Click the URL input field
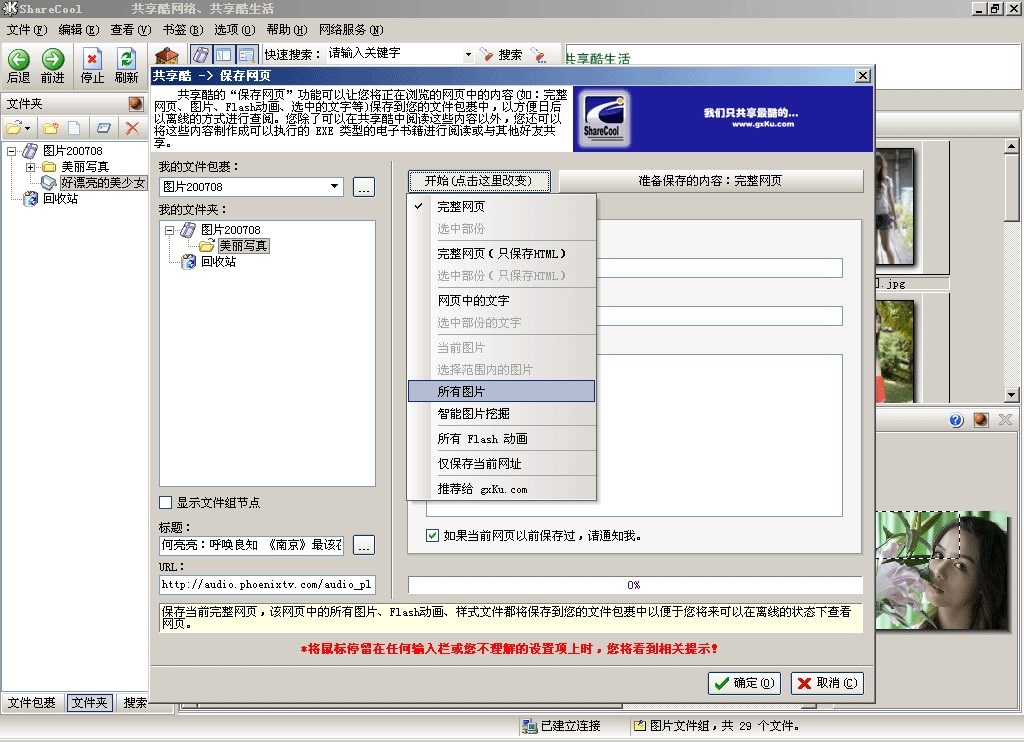The image size is (1024, 742). point(265,585)
